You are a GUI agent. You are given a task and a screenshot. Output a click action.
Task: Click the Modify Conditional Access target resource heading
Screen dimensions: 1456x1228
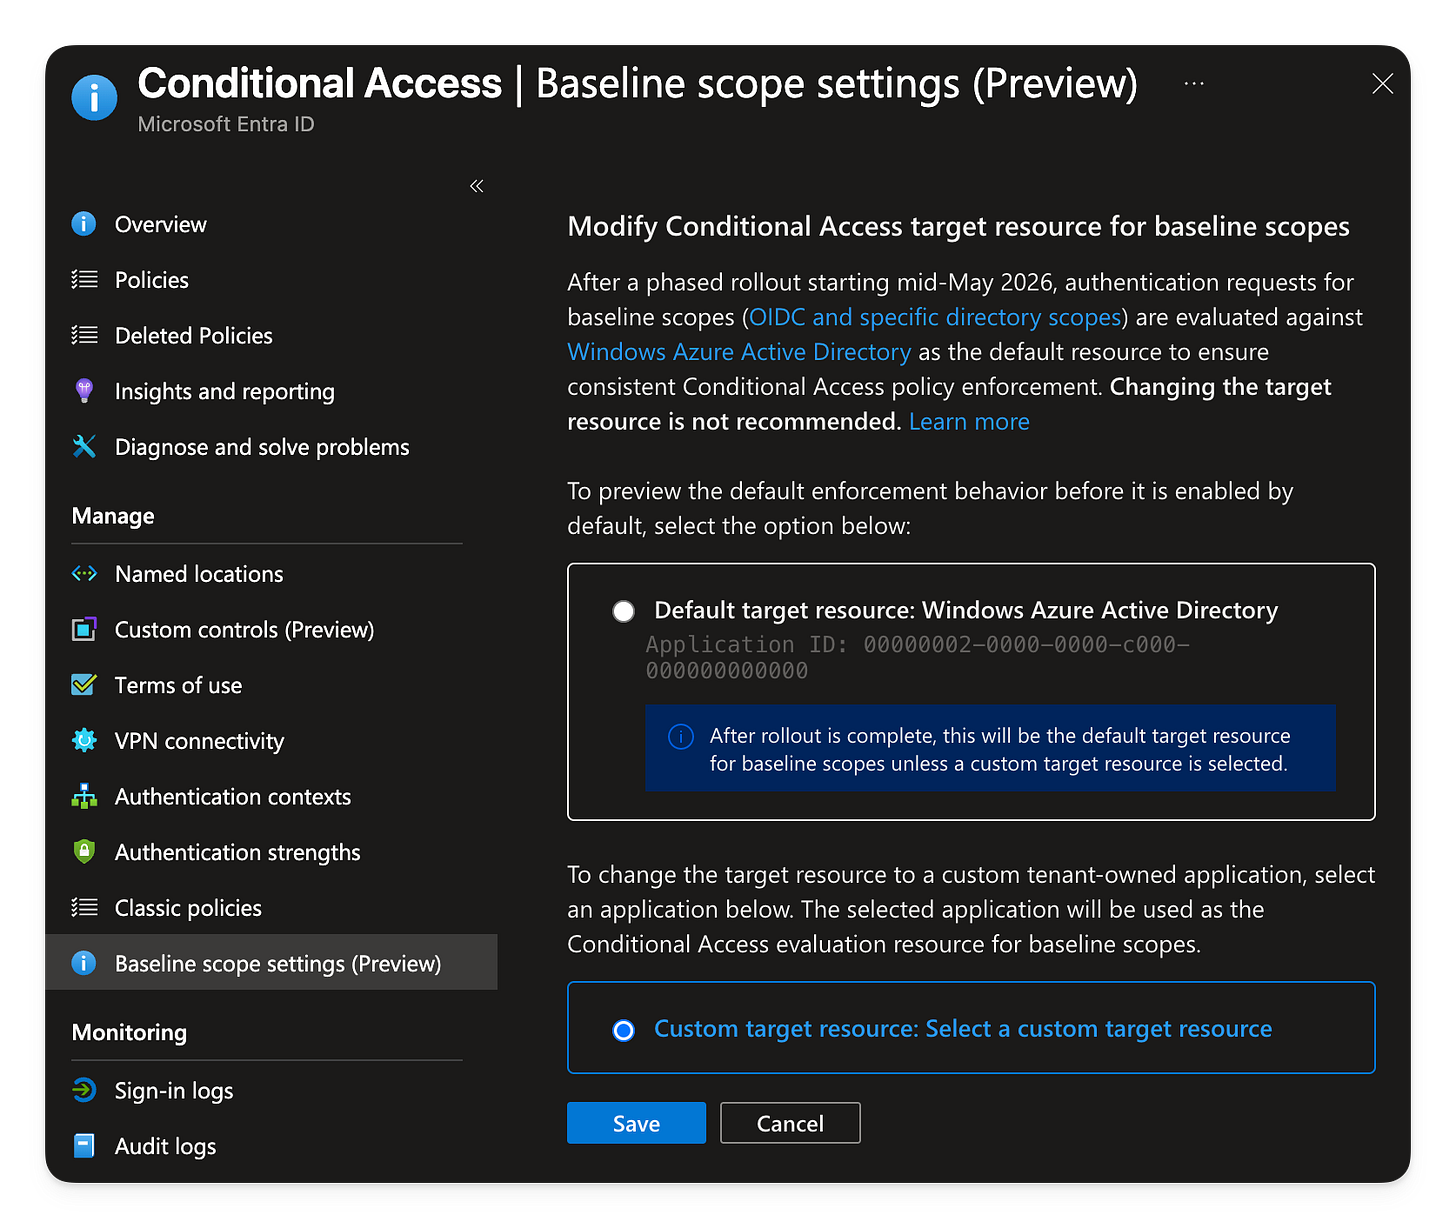point(958,227)
